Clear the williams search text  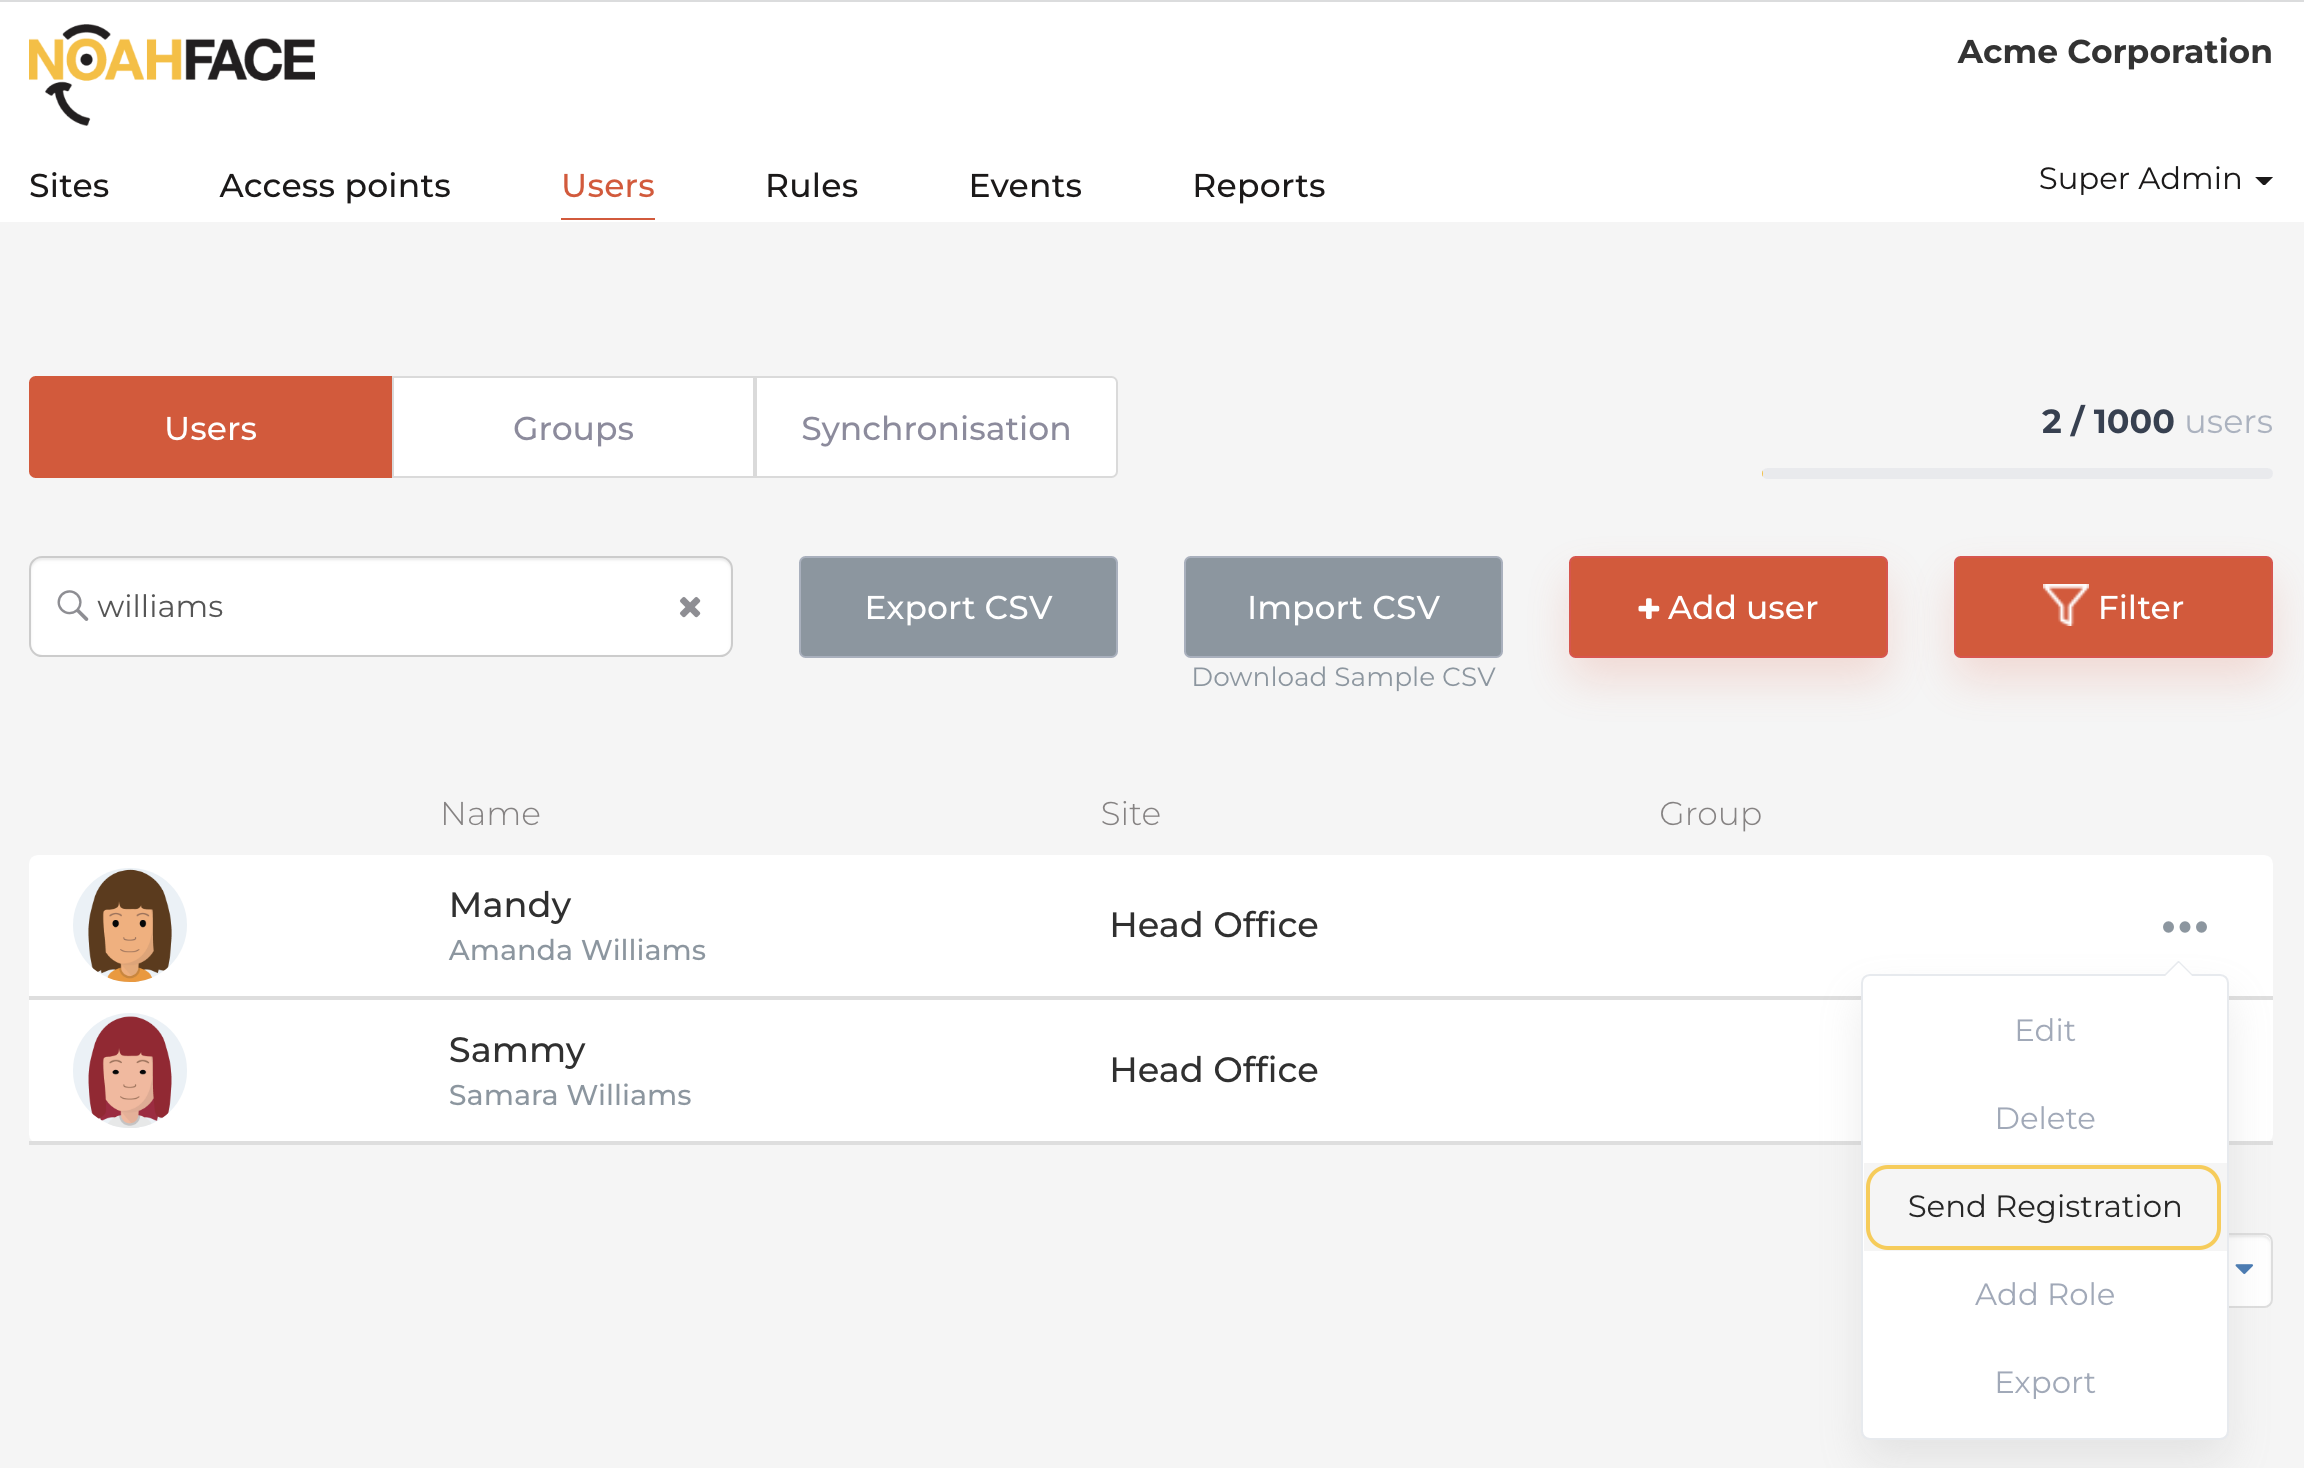[689, 607]
